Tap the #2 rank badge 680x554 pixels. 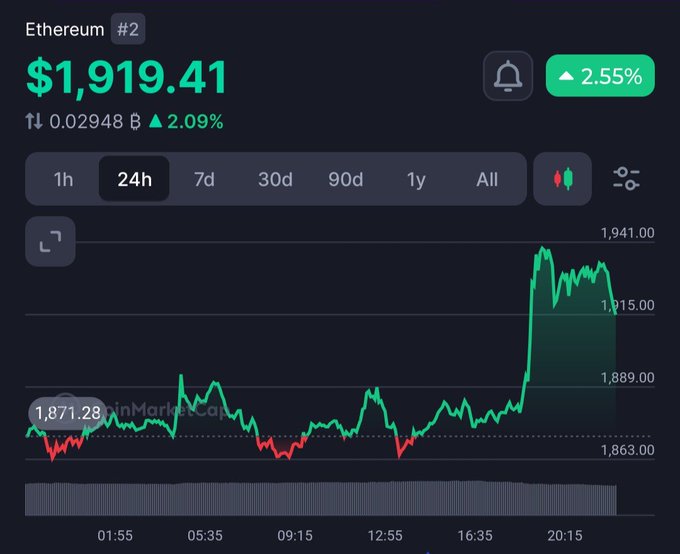coord(128,29)
